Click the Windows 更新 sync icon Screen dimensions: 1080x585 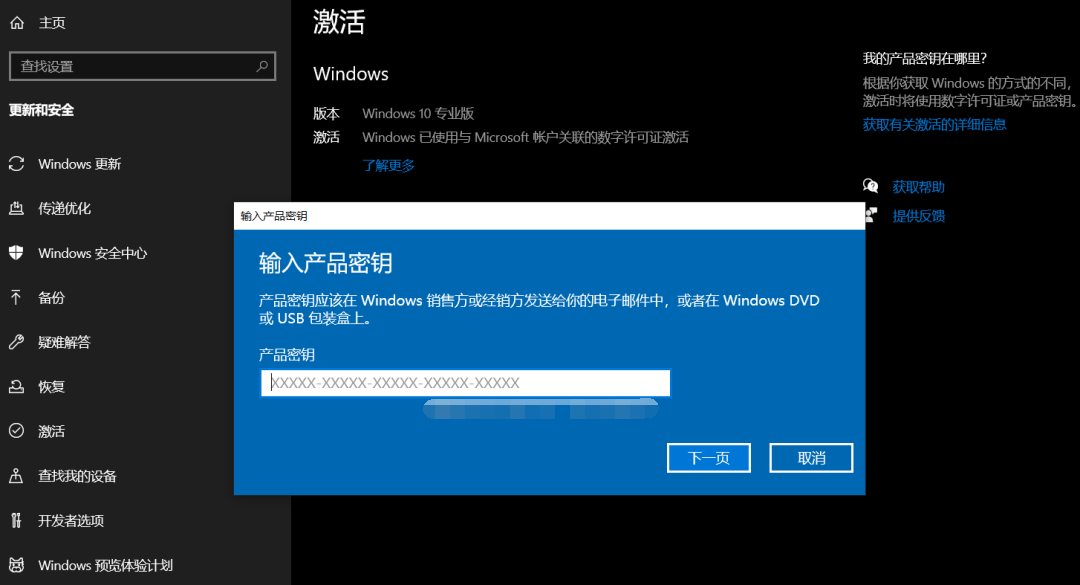point(17,164)
